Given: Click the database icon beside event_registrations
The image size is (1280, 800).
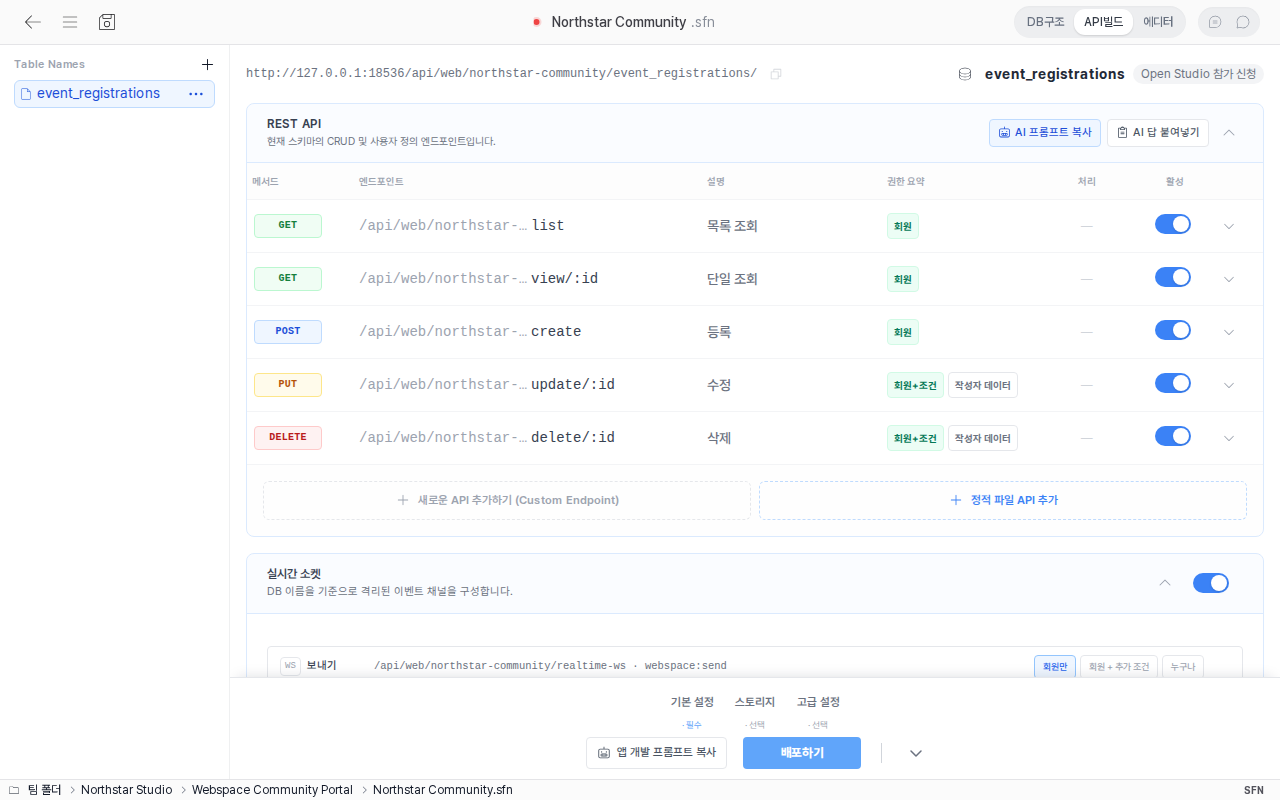Looking at the screenshot, I should point(965,74).
